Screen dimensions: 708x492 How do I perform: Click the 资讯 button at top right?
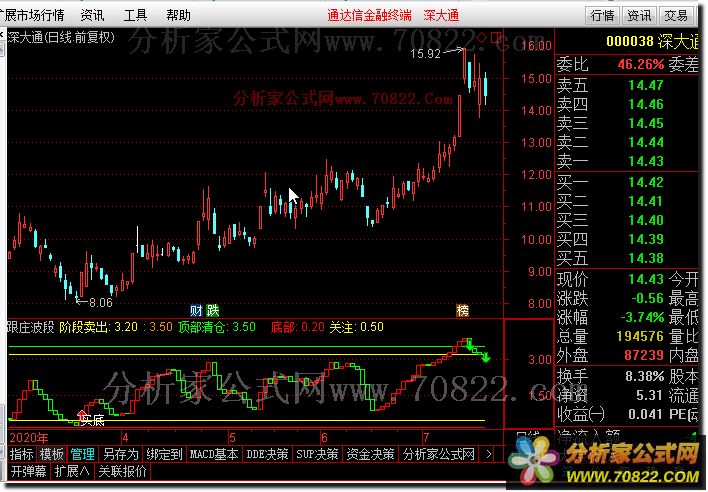tap(639, 16)
